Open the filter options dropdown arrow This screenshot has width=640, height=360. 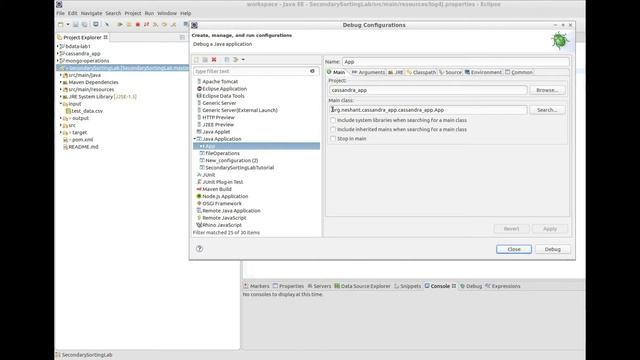click(x=243, y=60)
